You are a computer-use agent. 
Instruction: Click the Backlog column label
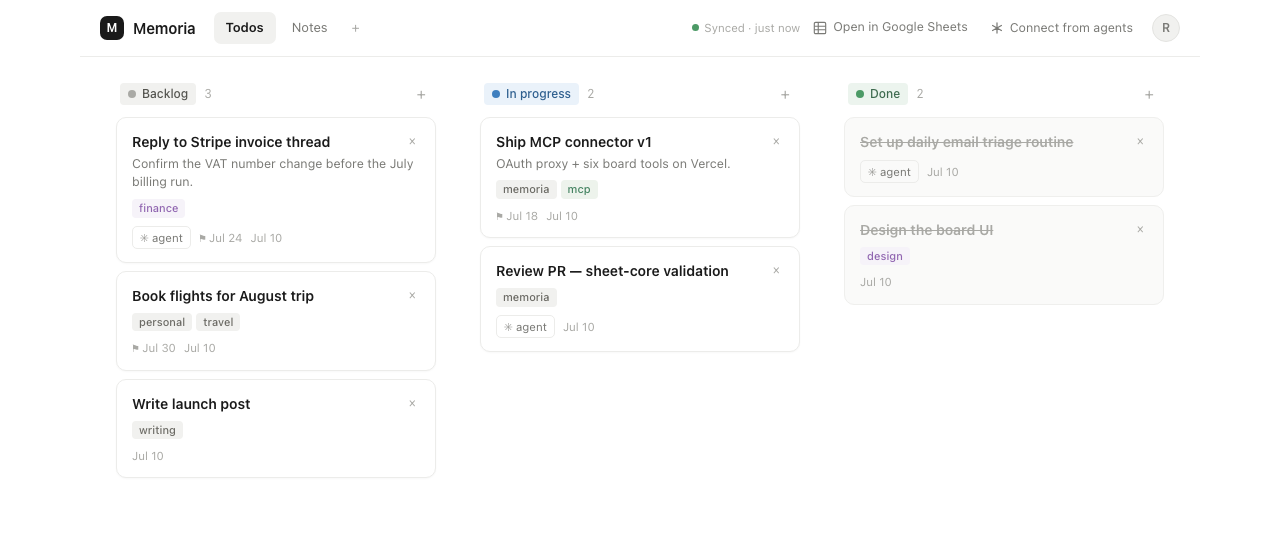(158, 94)
